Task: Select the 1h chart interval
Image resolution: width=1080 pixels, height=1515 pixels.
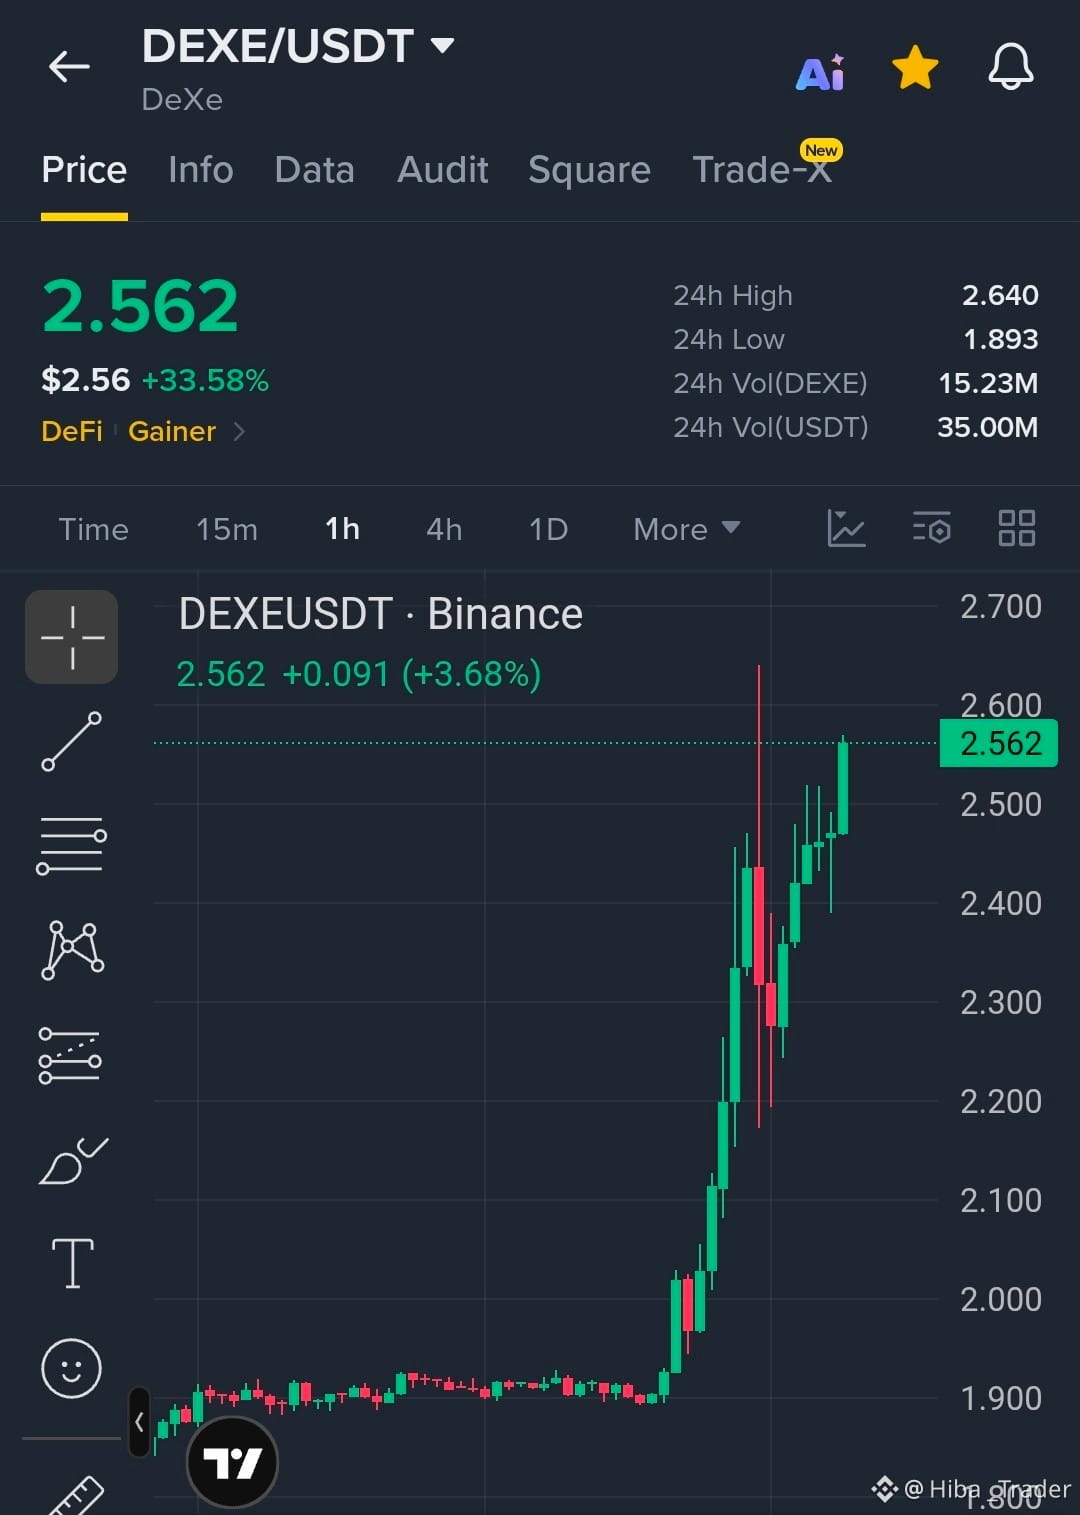Action: click(x=343, y=529)
